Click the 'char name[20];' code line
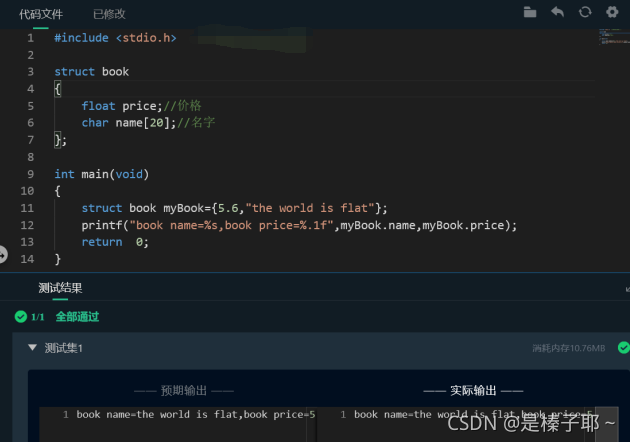The image size is (631, 442). (x=129, y=123)
